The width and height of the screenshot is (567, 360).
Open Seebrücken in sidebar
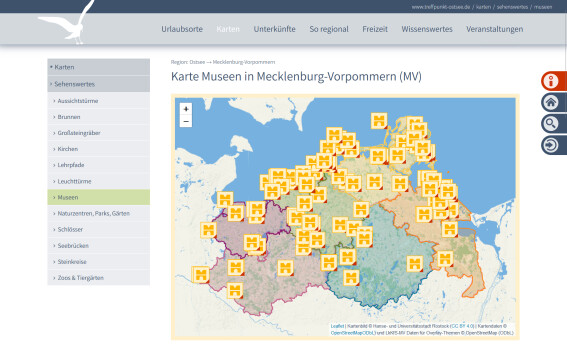point(99,245)
